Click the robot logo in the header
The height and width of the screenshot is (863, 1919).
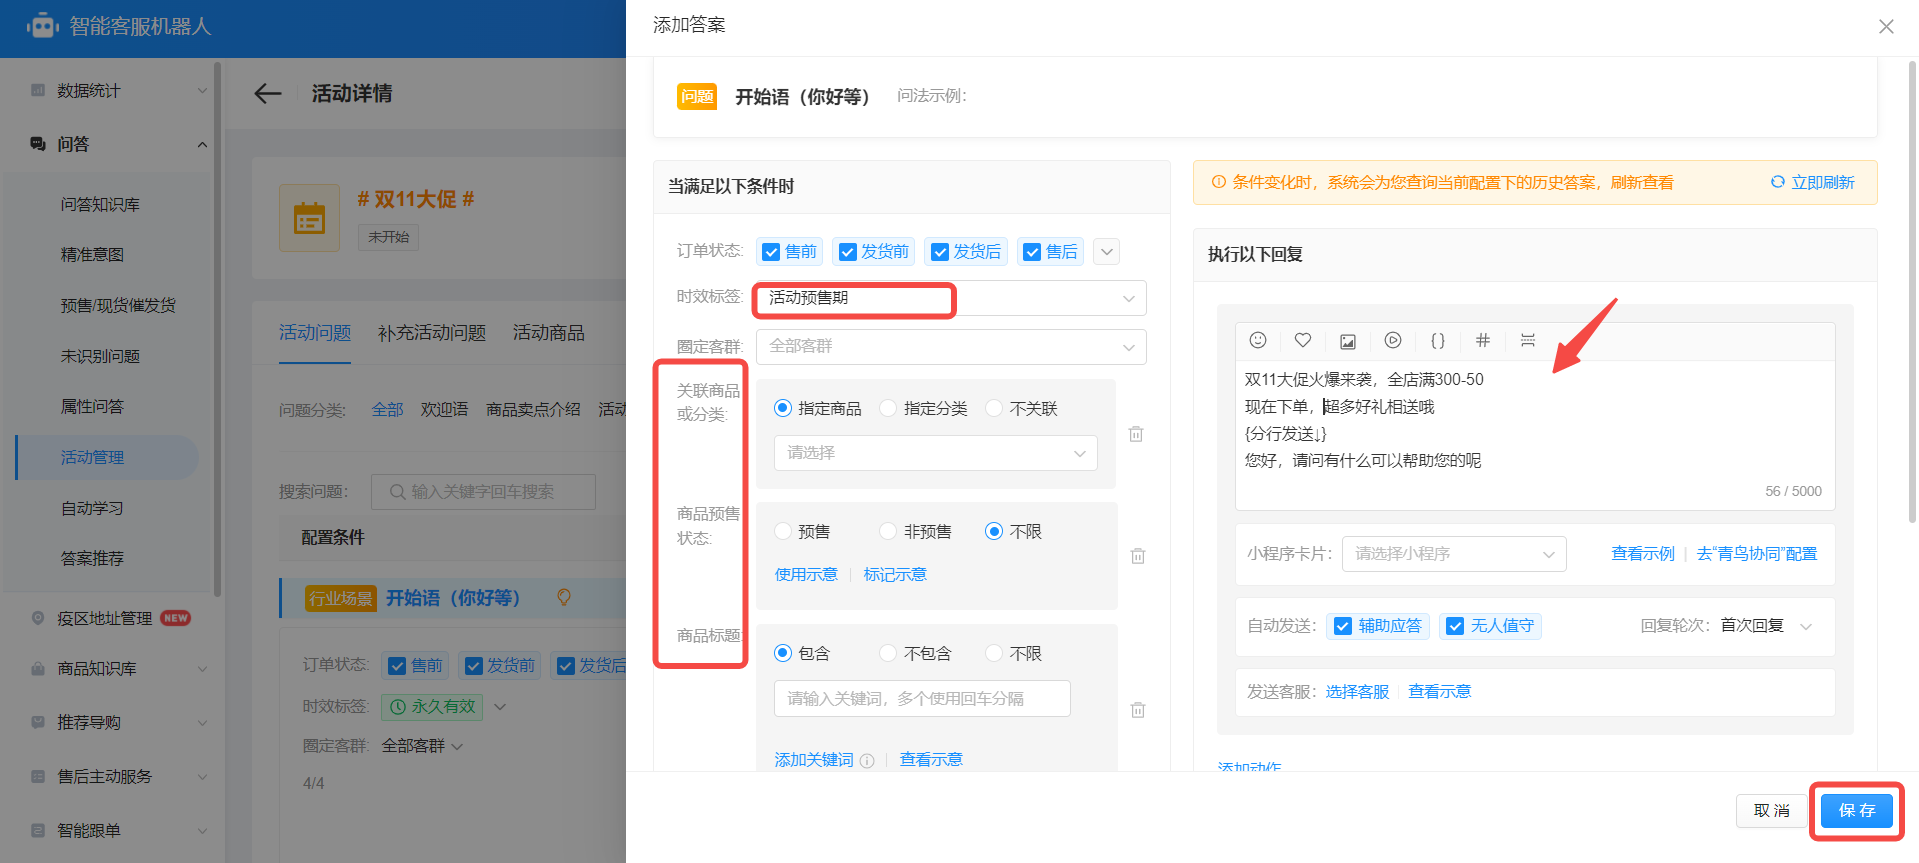click(42, 26)
